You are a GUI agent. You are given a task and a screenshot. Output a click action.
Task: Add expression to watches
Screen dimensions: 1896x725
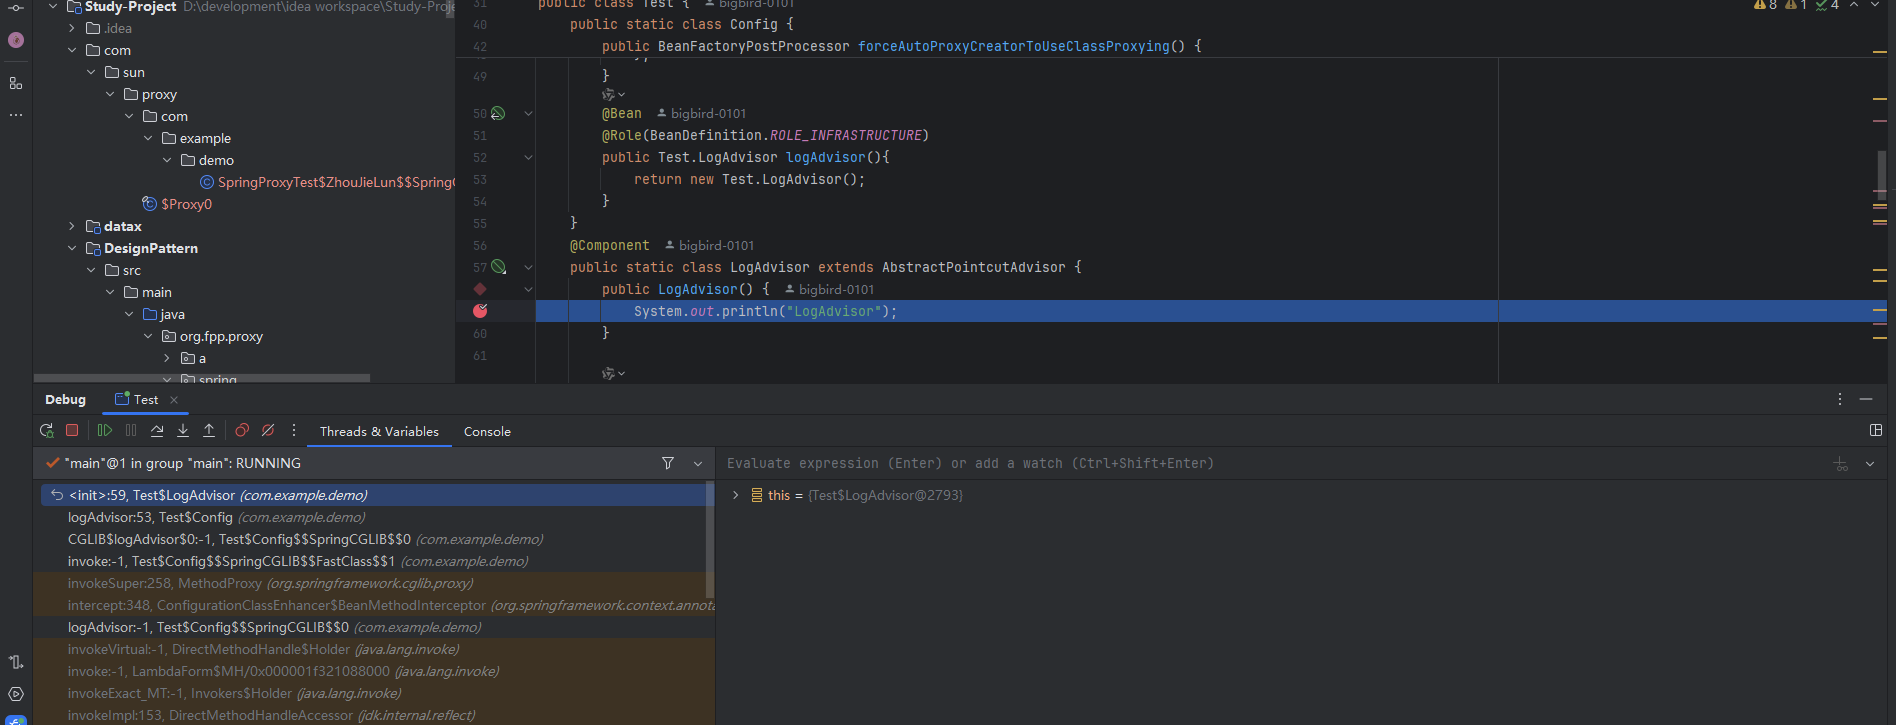pos(1841,464)
